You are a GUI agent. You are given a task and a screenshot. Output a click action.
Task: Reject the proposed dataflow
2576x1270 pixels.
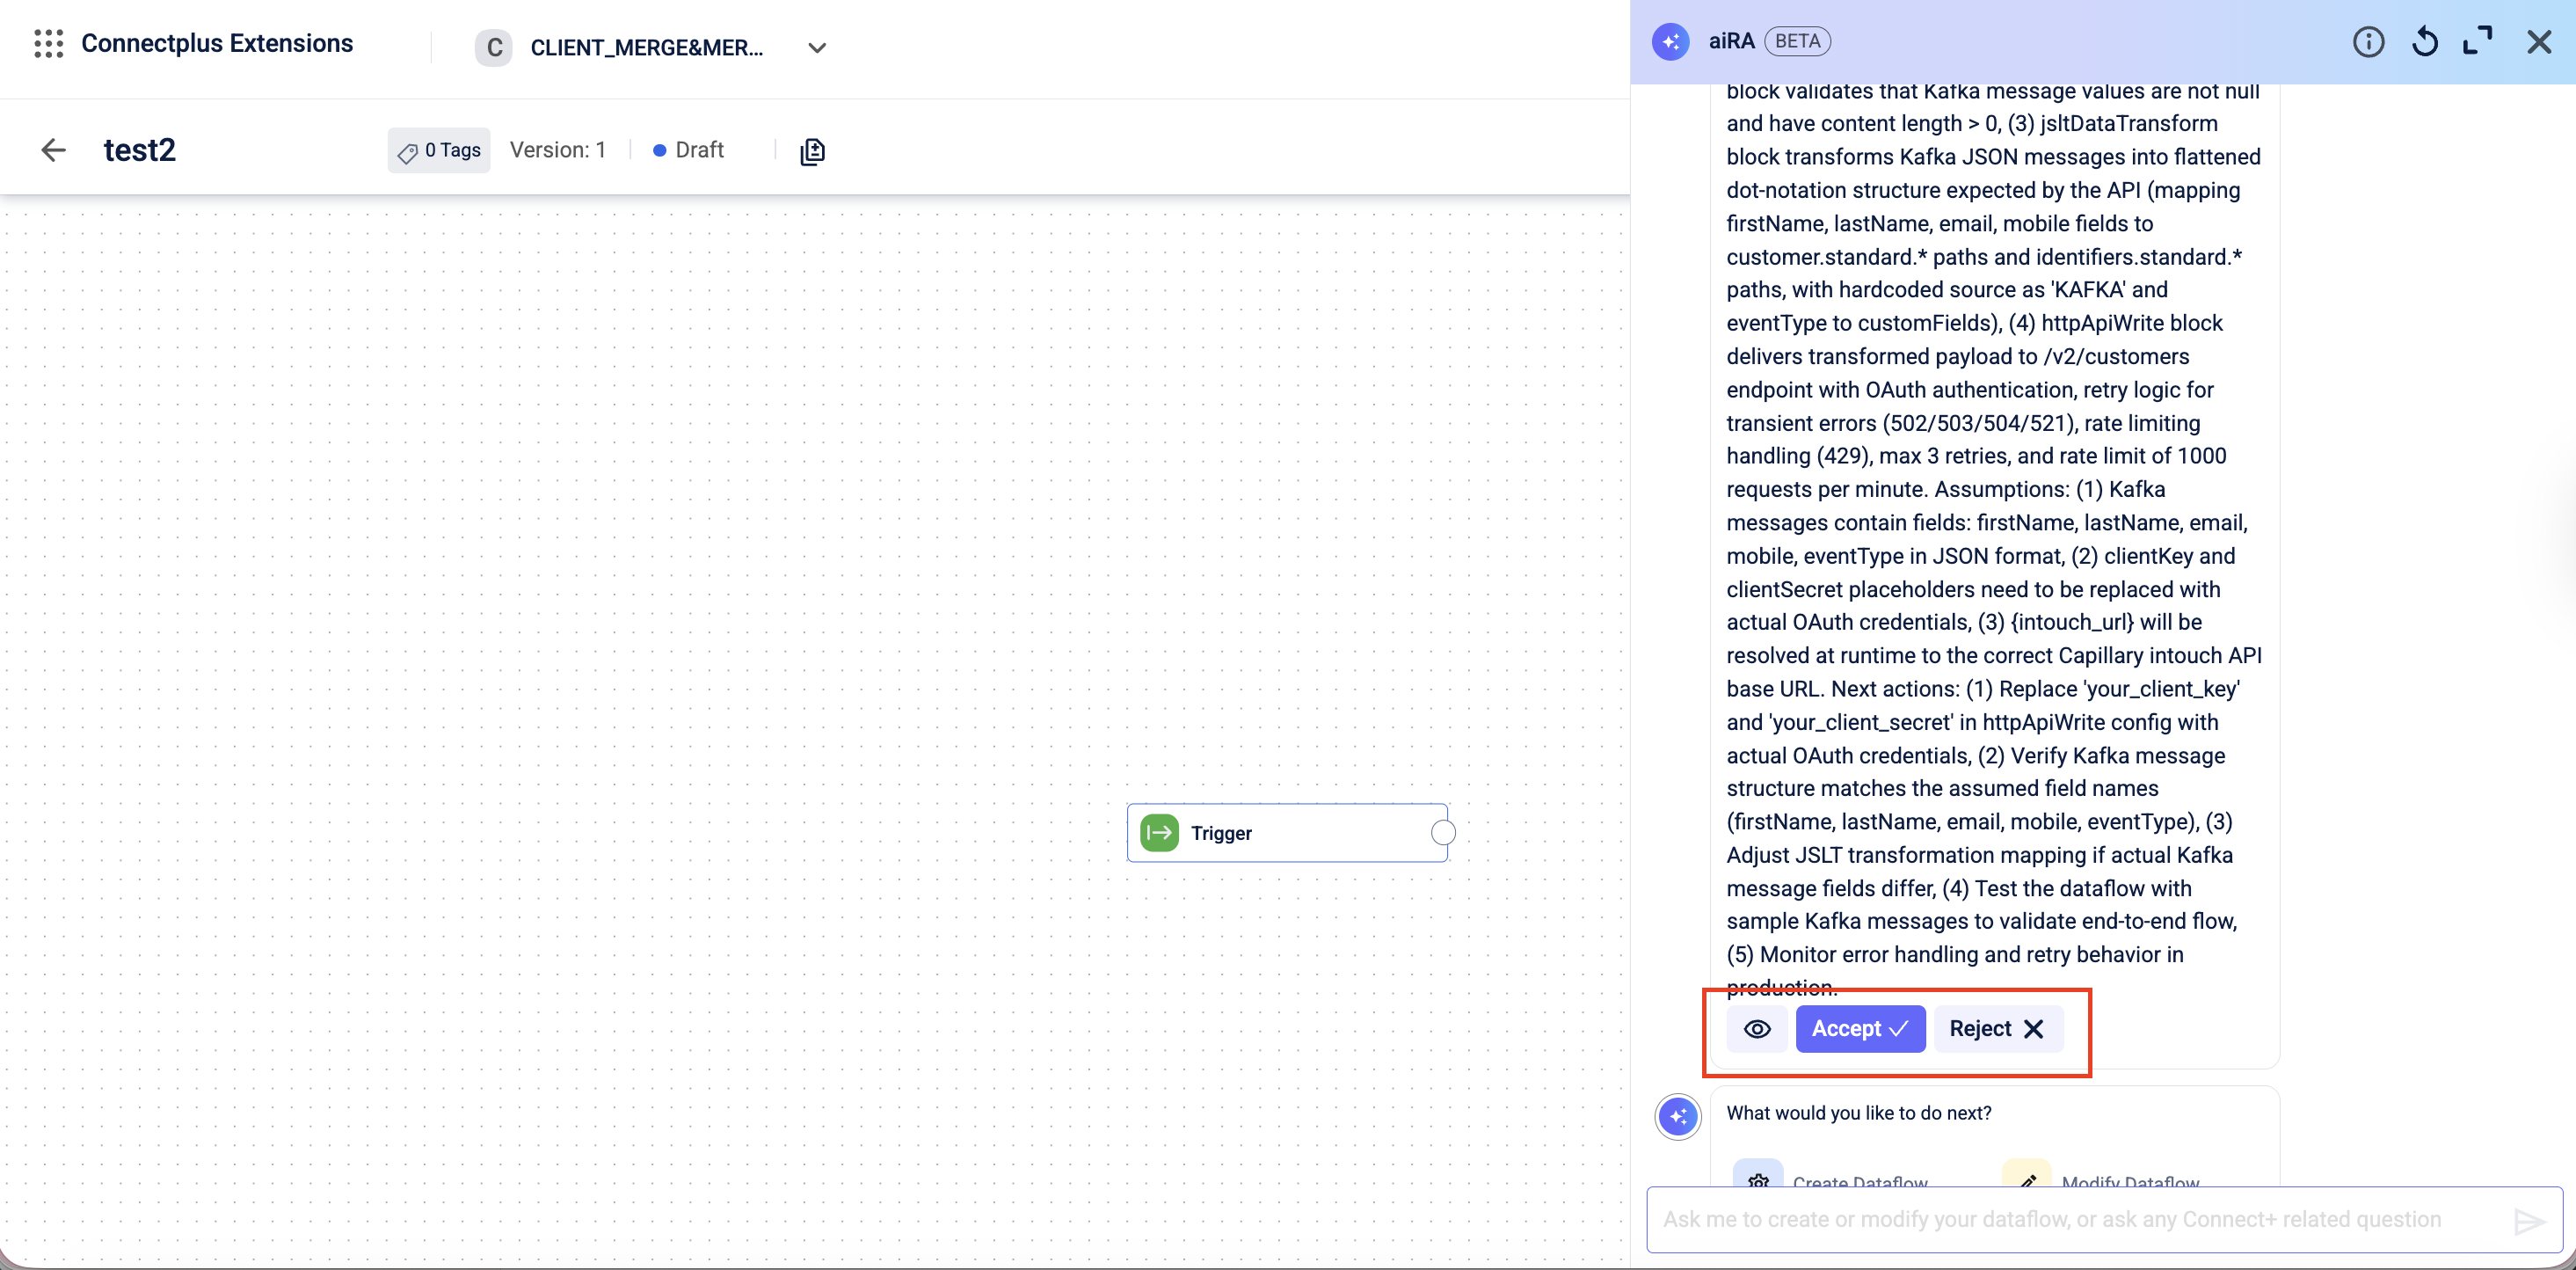[1997, 1029]
